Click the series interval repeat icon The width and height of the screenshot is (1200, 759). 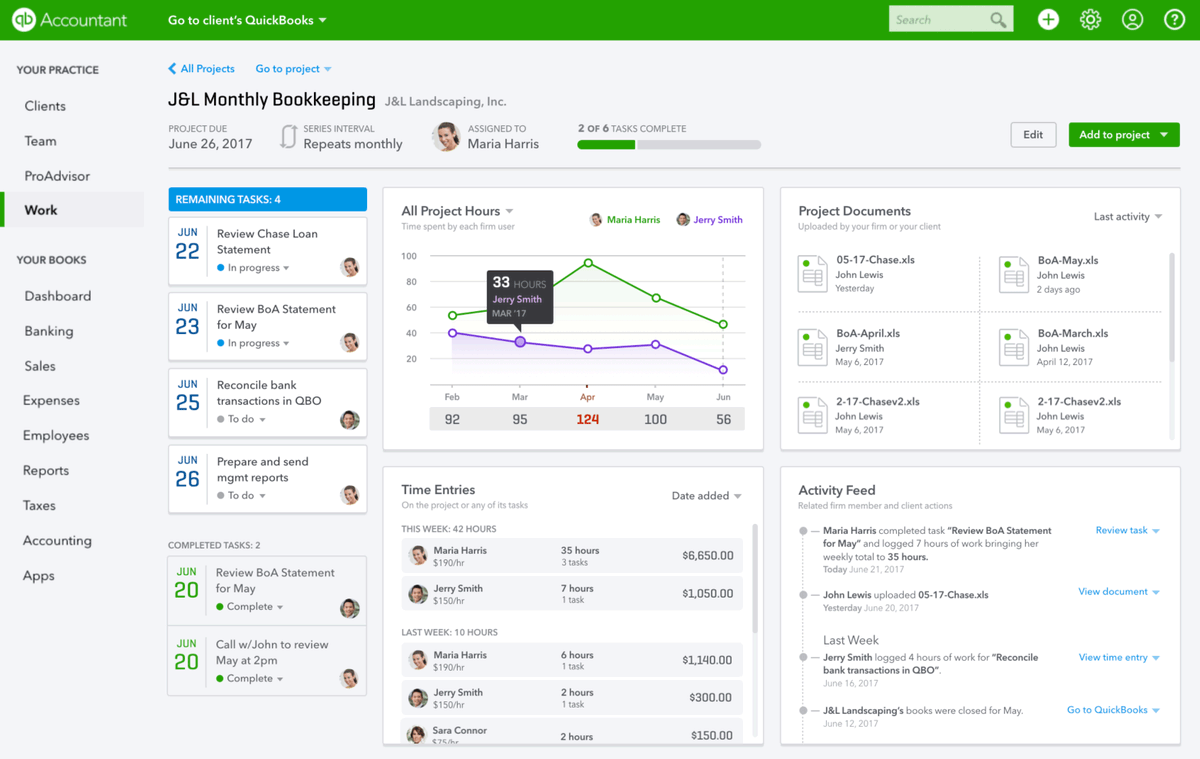pos(288,137)
